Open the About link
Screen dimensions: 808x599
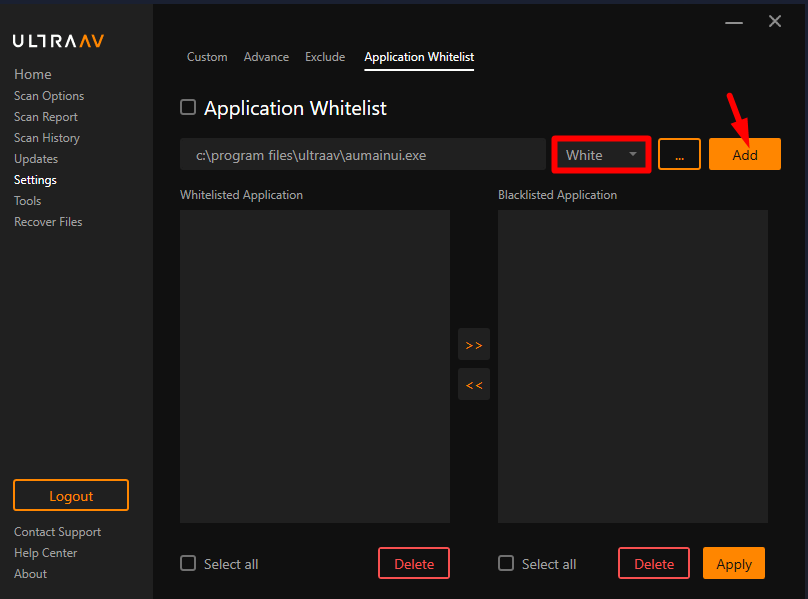pos(30,574)
